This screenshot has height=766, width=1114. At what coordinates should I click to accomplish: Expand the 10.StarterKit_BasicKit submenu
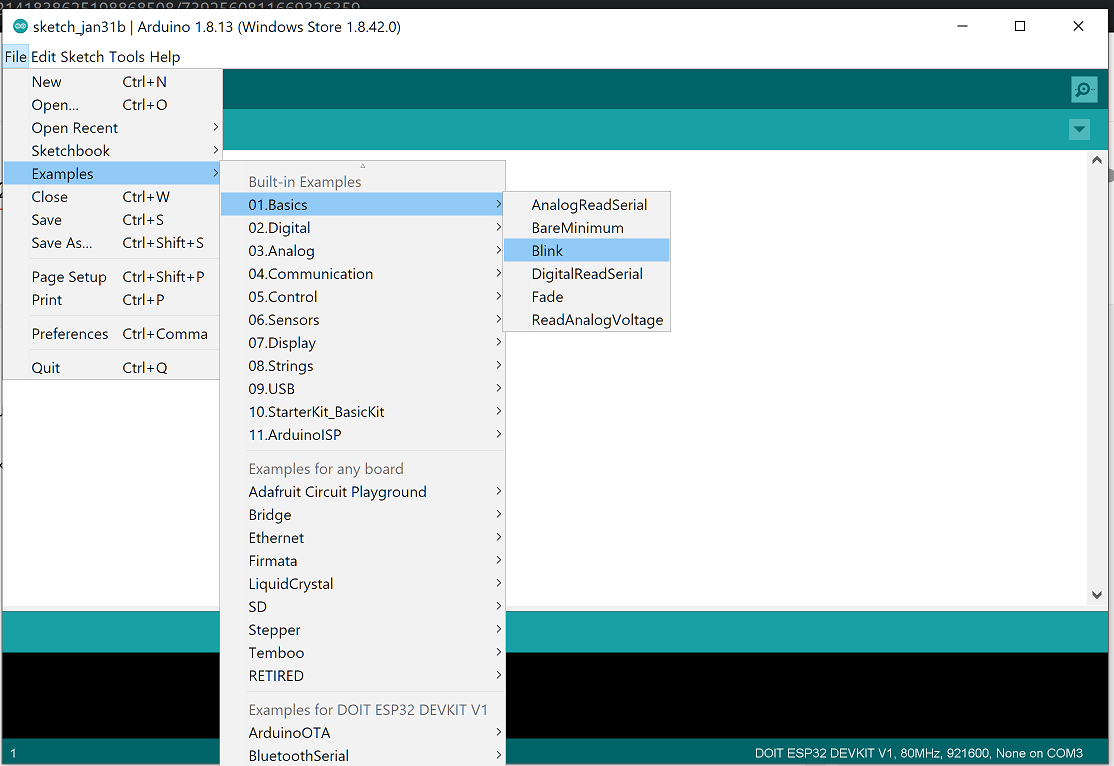362,412
